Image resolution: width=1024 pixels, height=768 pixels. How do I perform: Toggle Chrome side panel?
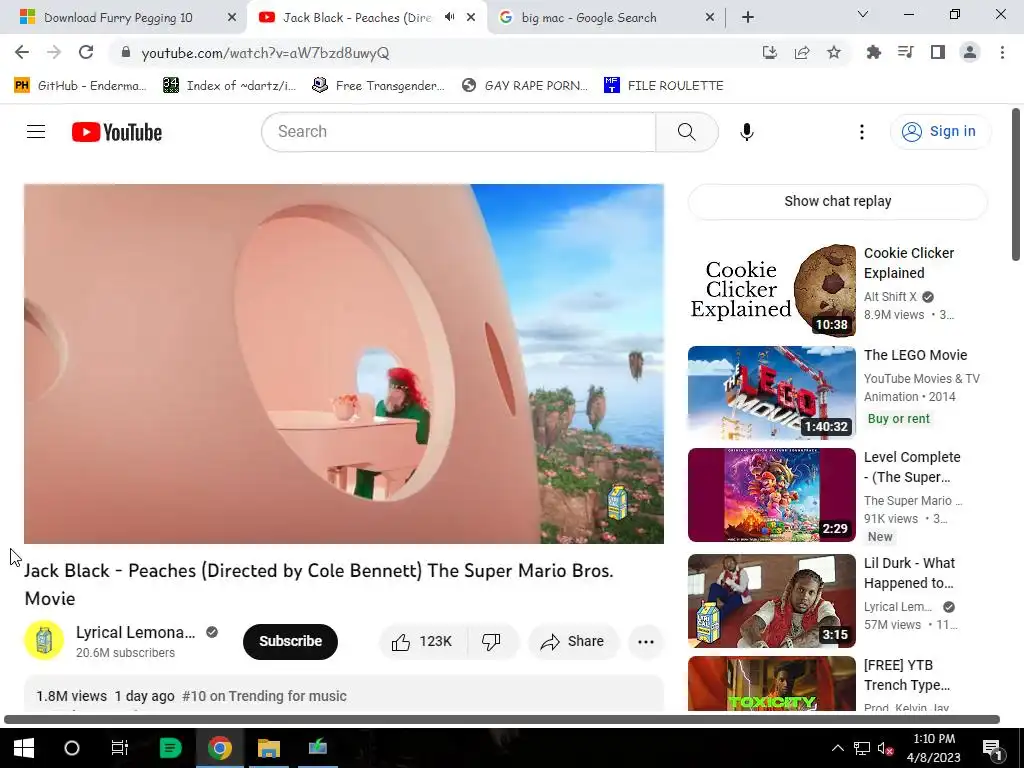pyautogui.click(x=938, y=52)
